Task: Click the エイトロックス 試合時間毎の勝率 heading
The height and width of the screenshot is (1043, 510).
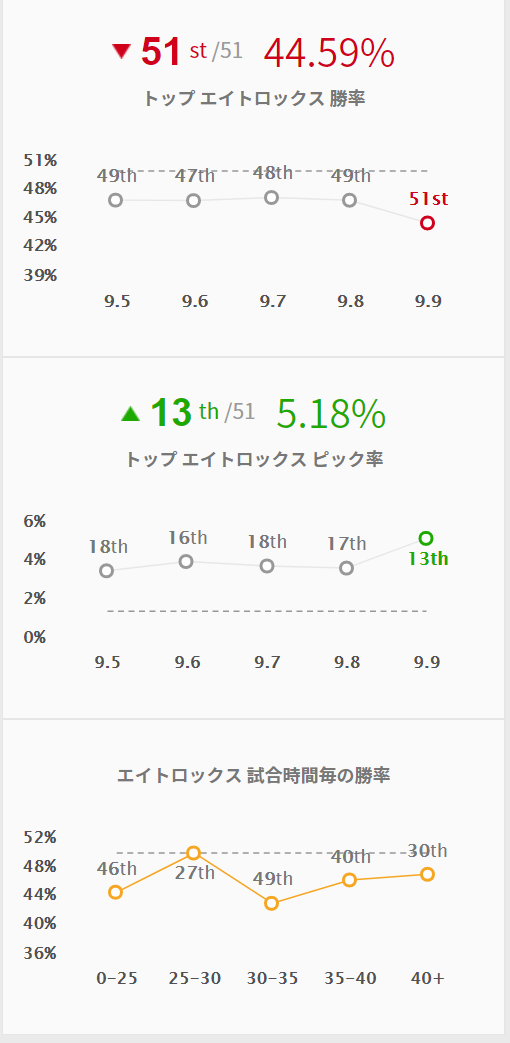Action: (253, 776)
